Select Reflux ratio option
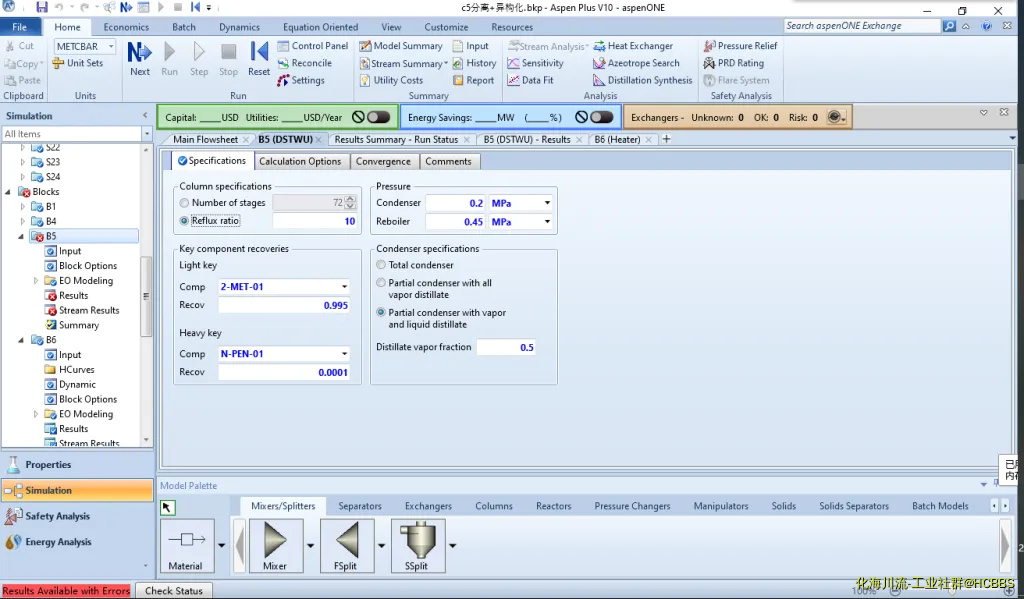Screen dimensions: 1024x599 (184, 221)
